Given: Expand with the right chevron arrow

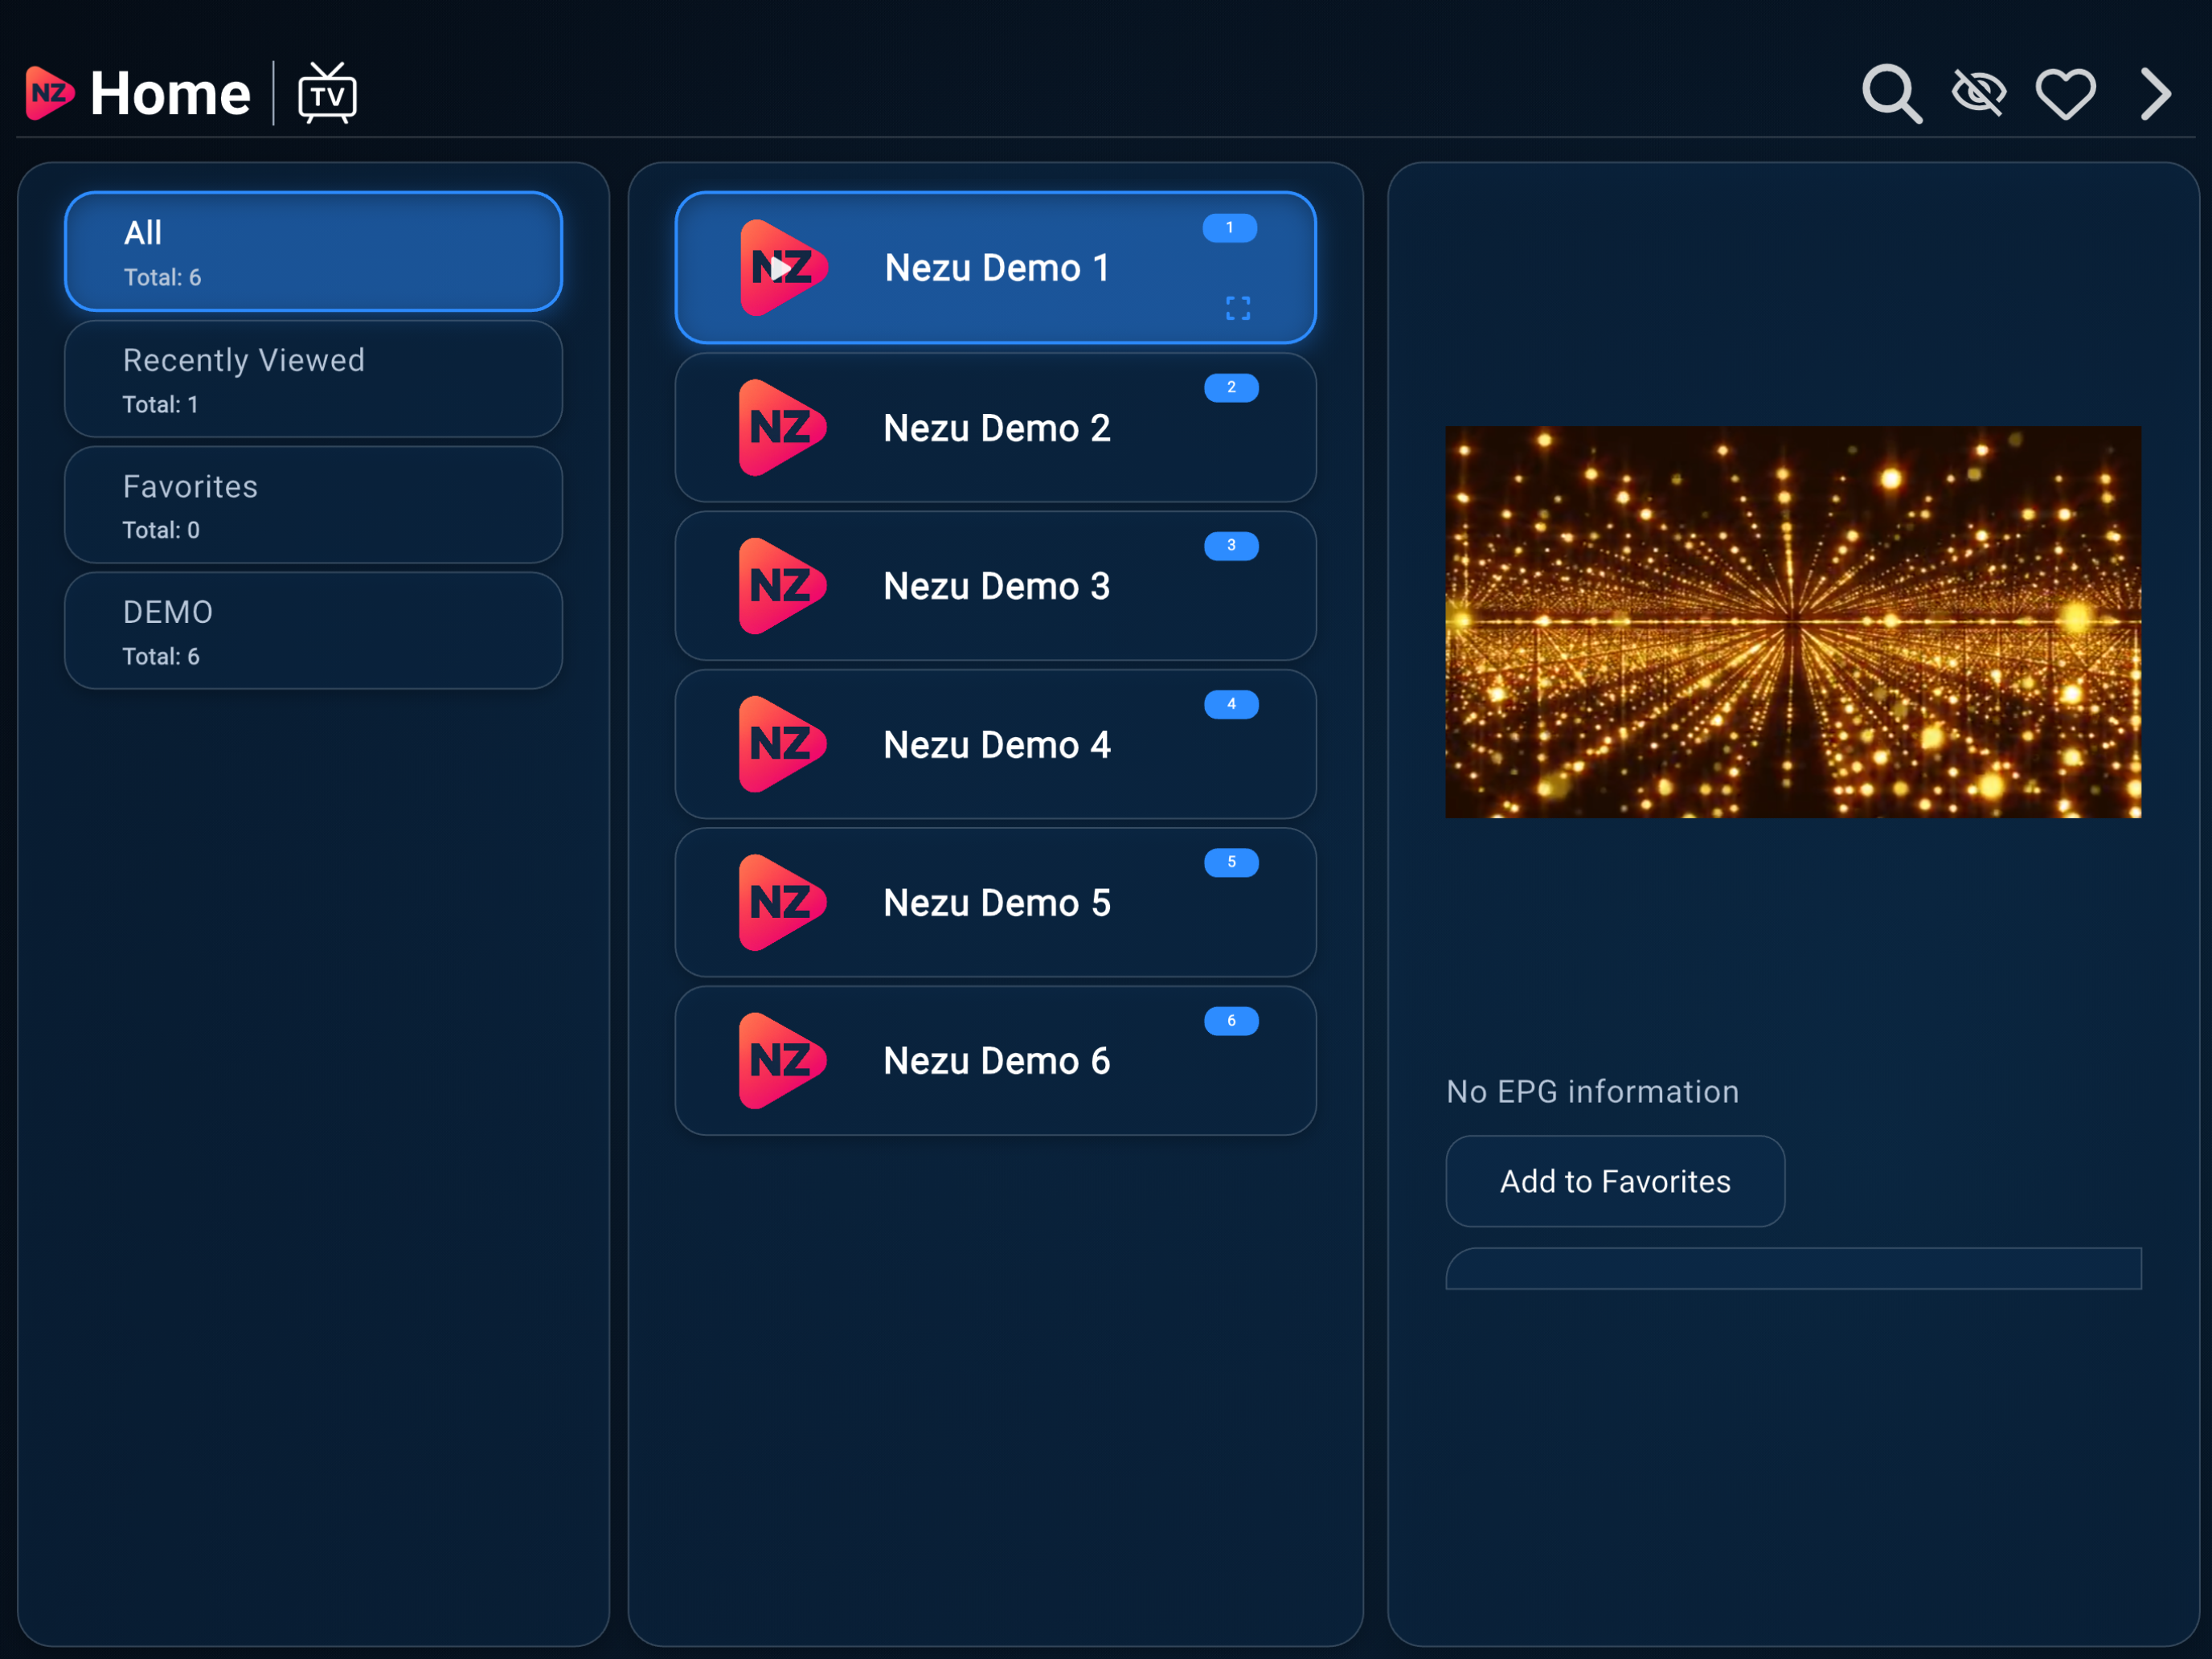Looking at the screenshot, I should pos(2155,94).
